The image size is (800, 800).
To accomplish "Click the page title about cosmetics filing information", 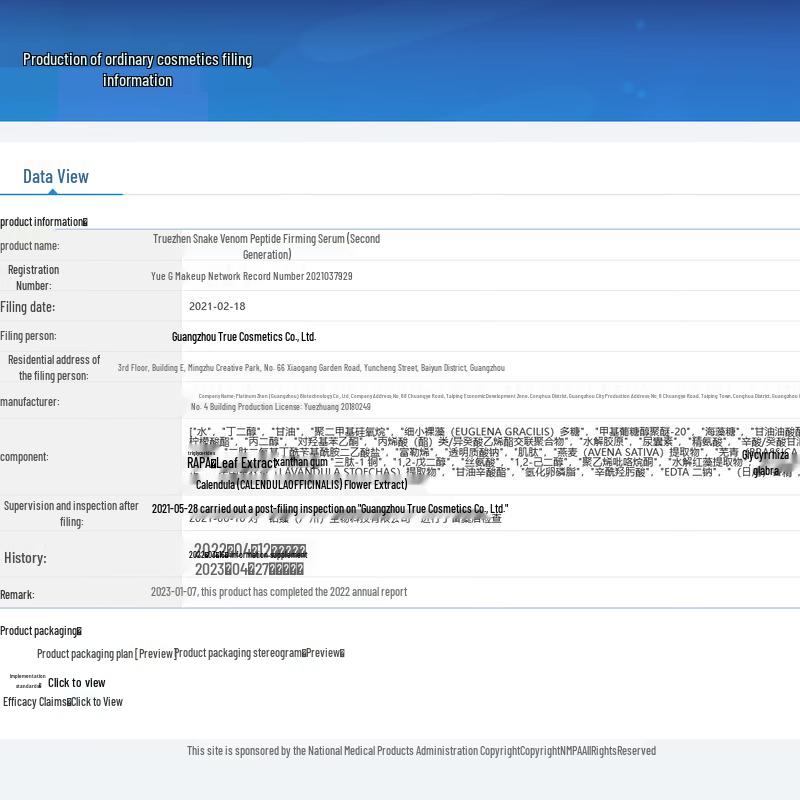I will 137,70.
